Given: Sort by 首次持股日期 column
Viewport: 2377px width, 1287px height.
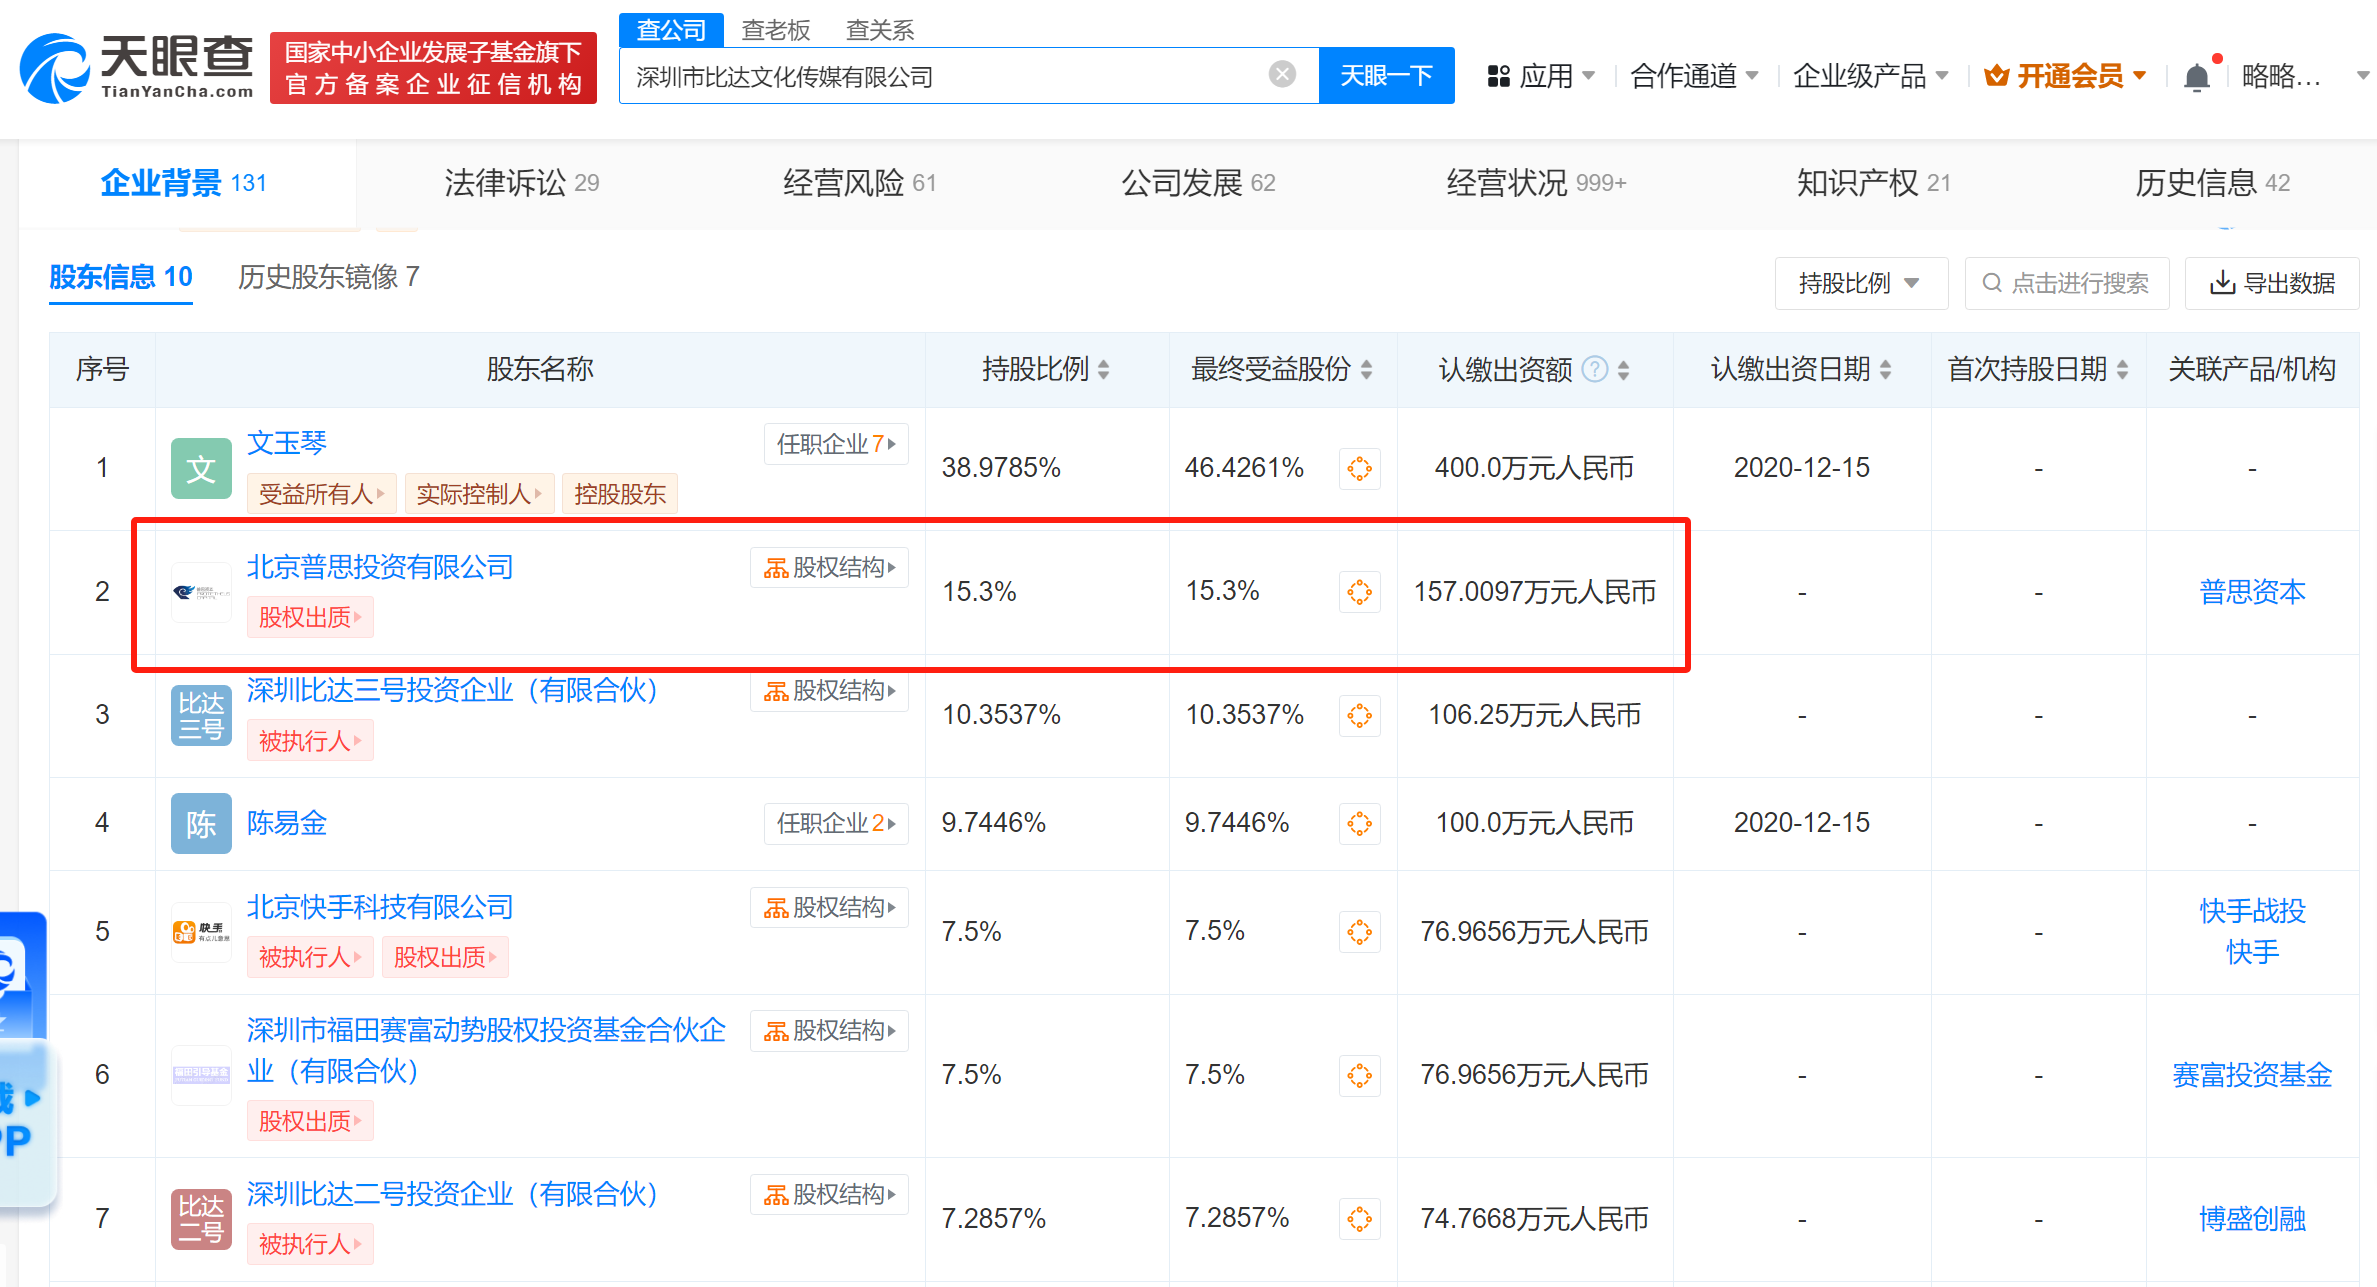Looking at the screenshot, I should click(2122, 370).
